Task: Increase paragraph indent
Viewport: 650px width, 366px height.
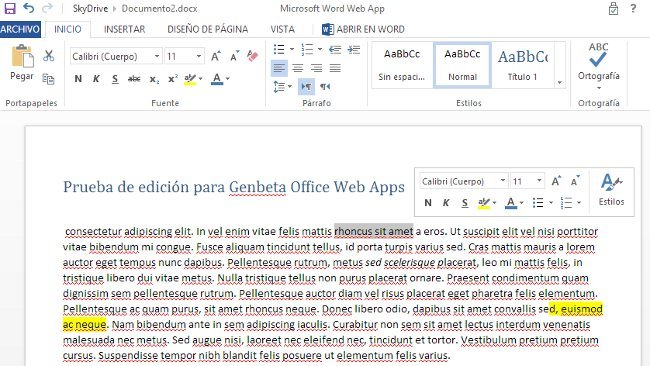Action: coord(354,50)
